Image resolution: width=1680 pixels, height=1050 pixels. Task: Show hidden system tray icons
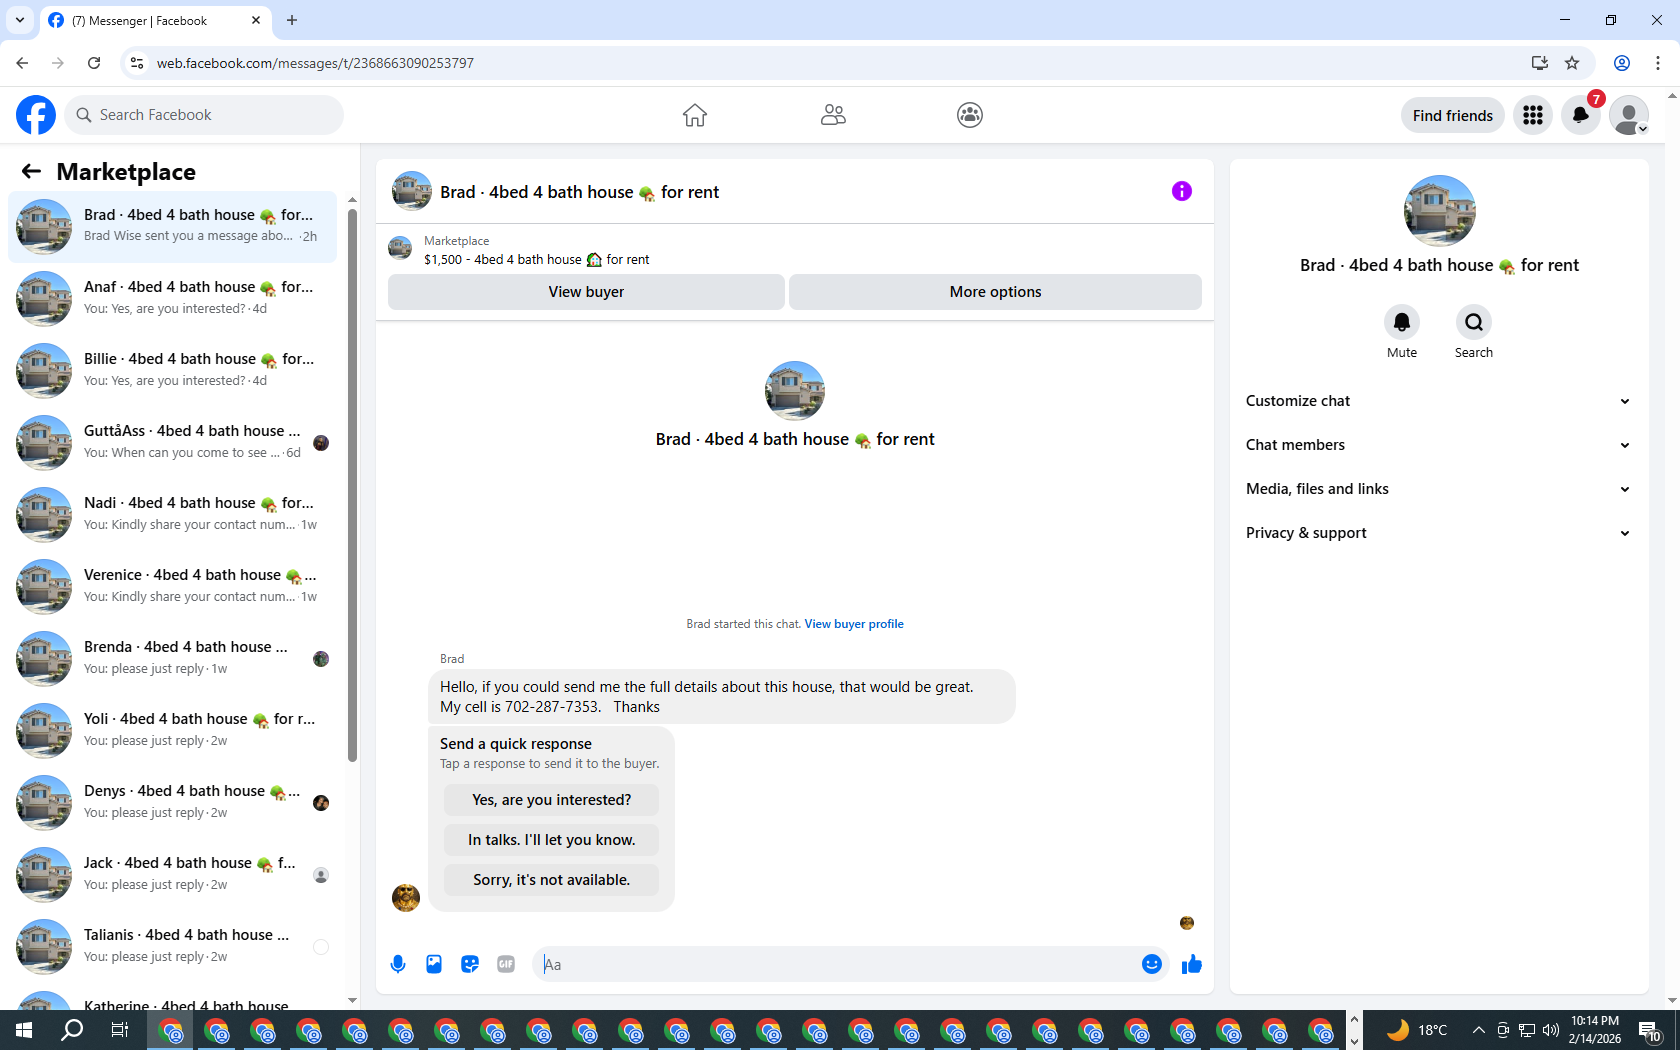1478,1030
